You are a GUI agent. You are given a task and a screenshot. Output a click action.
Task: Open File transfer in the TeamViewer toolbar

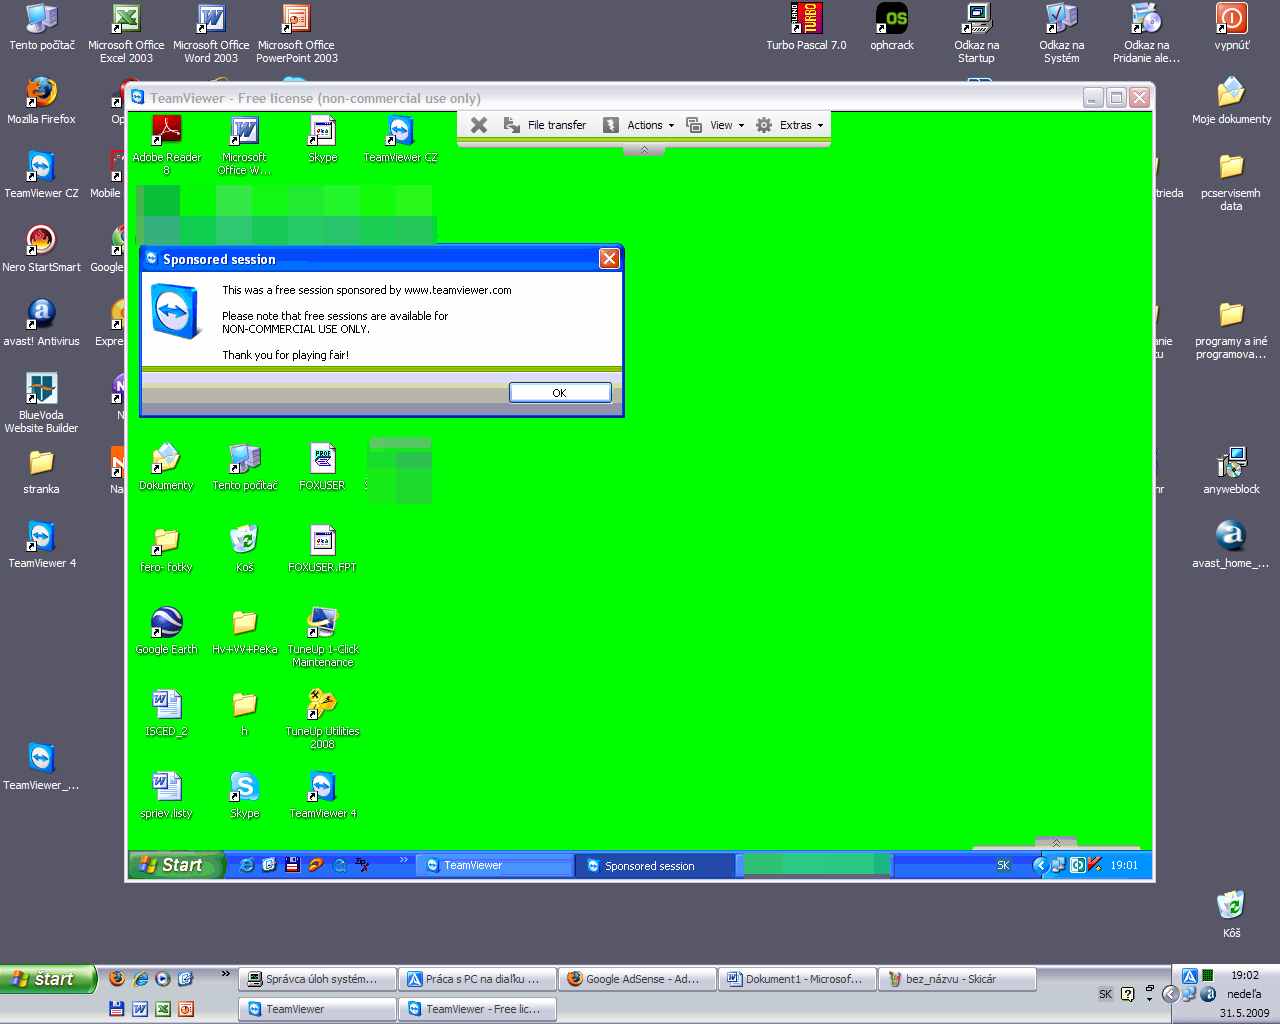545,125
